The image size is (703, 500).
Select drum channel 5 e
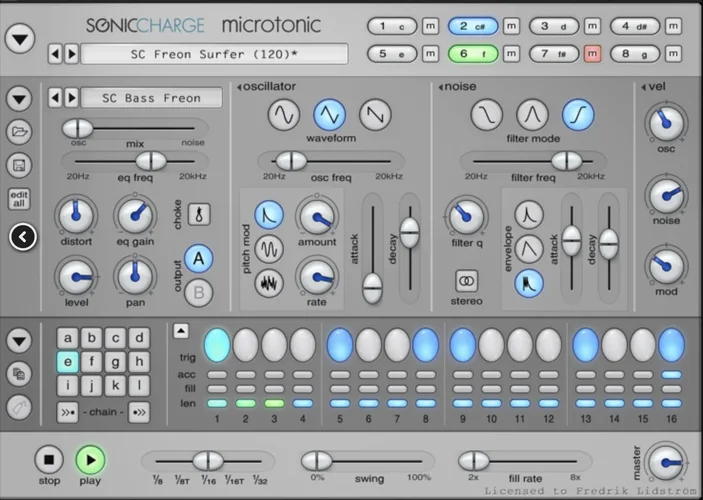click(x=392, y=54)
